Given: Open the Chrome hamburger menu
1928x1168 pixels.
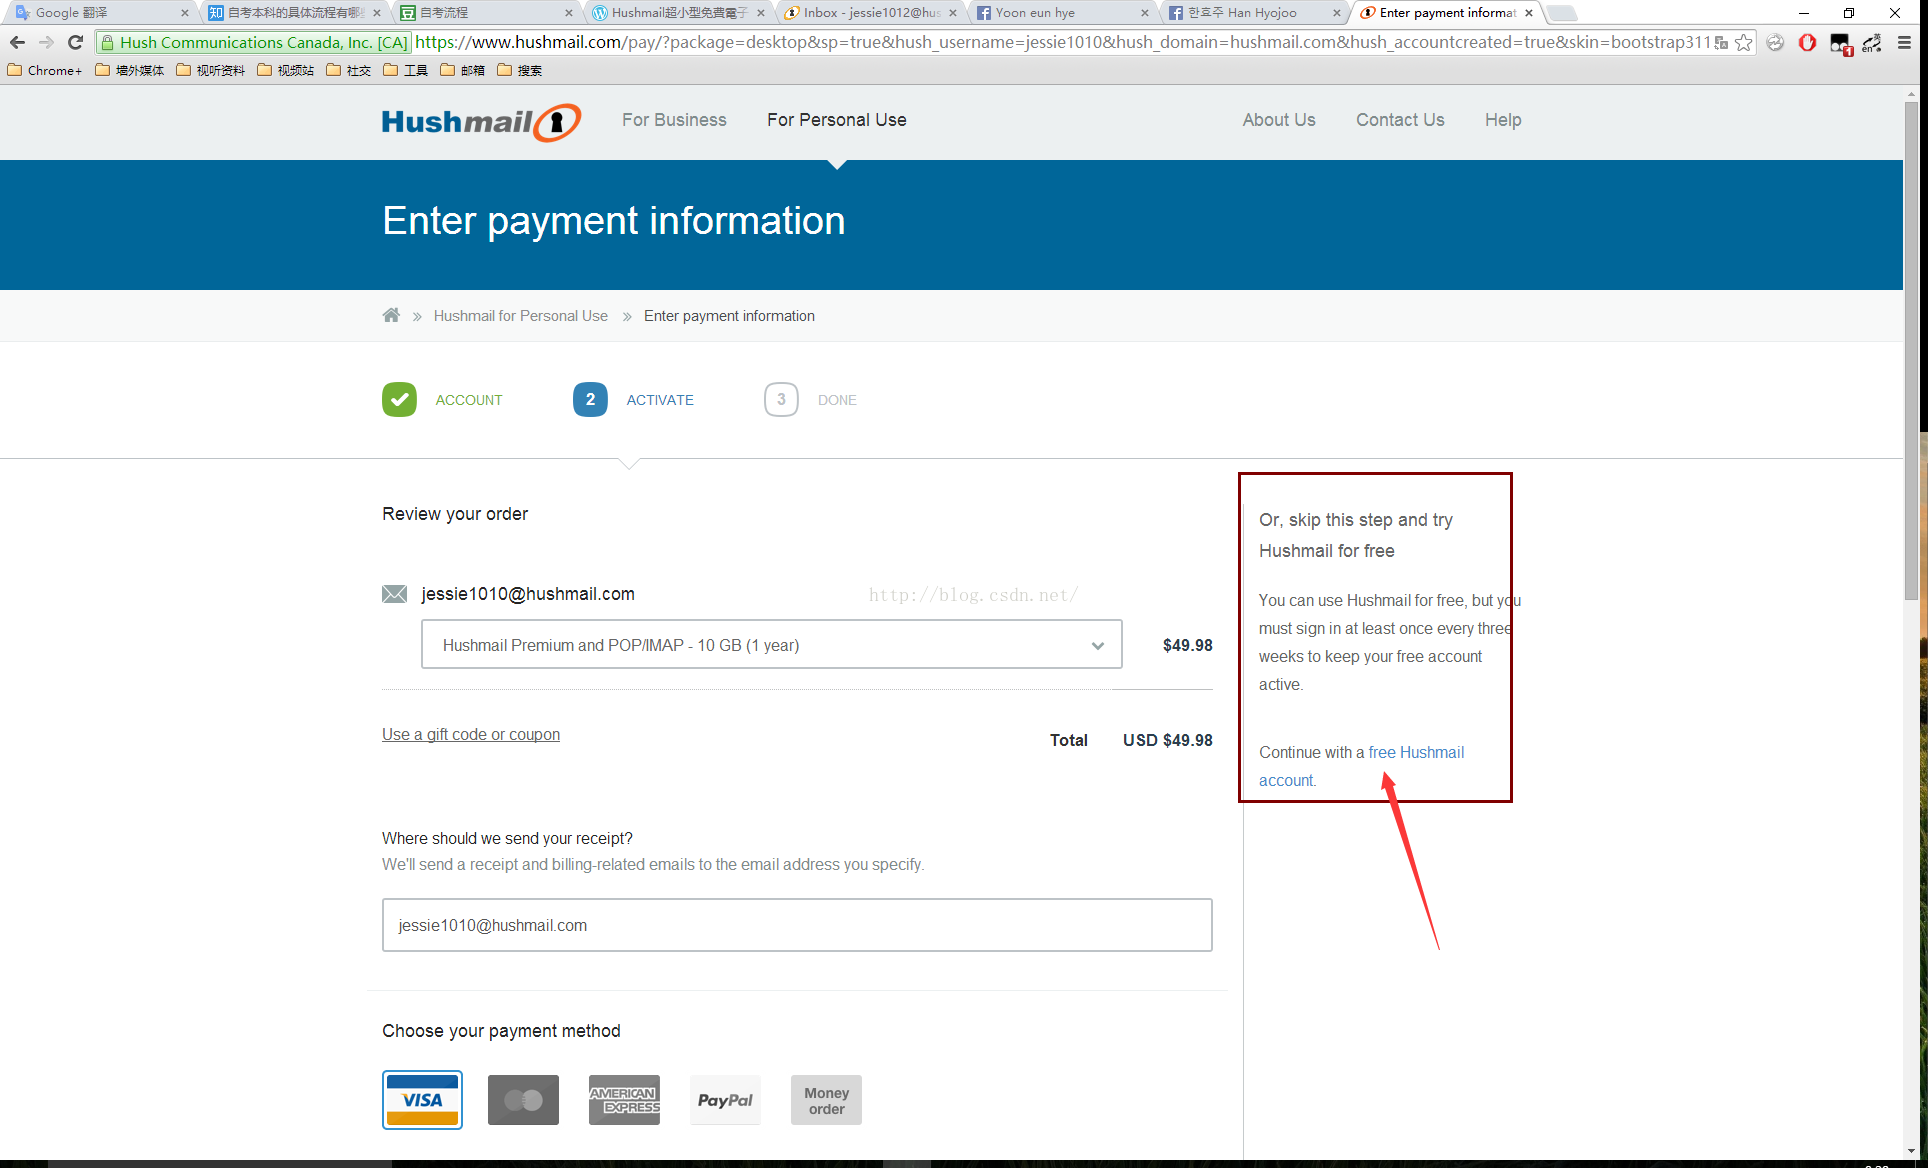Looking at the screenshot, I should (x=1904, y=42).
